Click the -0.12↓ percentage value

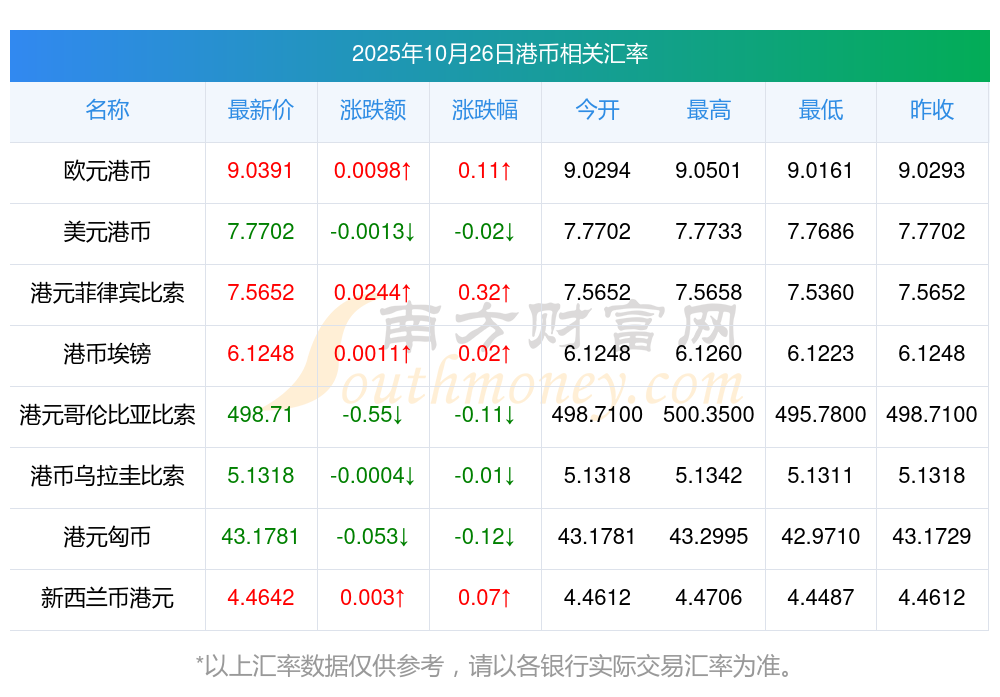coord(485,536)
